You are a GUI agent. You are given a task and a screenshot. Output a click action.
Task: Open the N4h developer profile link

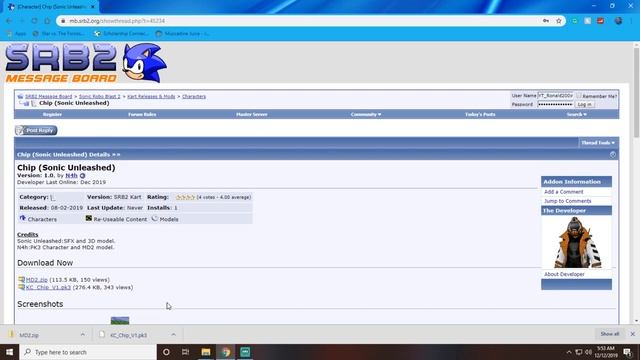coord(71,176)
